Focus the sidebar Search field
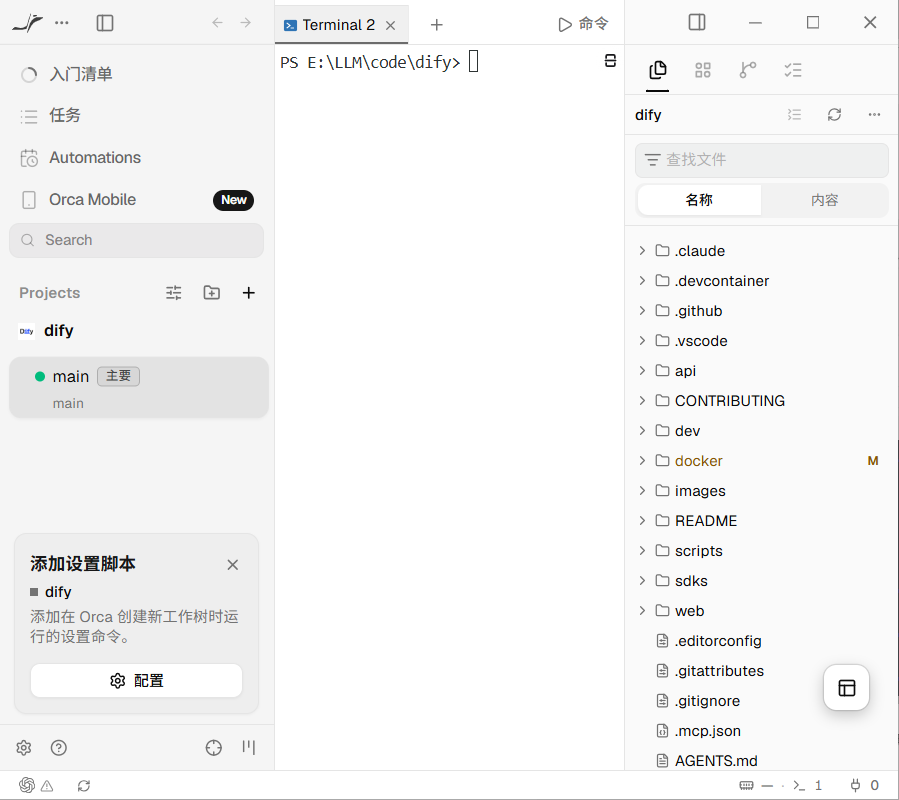Image resolution: width=899 pixels, height=800 pixels. [x=137, y=240]
